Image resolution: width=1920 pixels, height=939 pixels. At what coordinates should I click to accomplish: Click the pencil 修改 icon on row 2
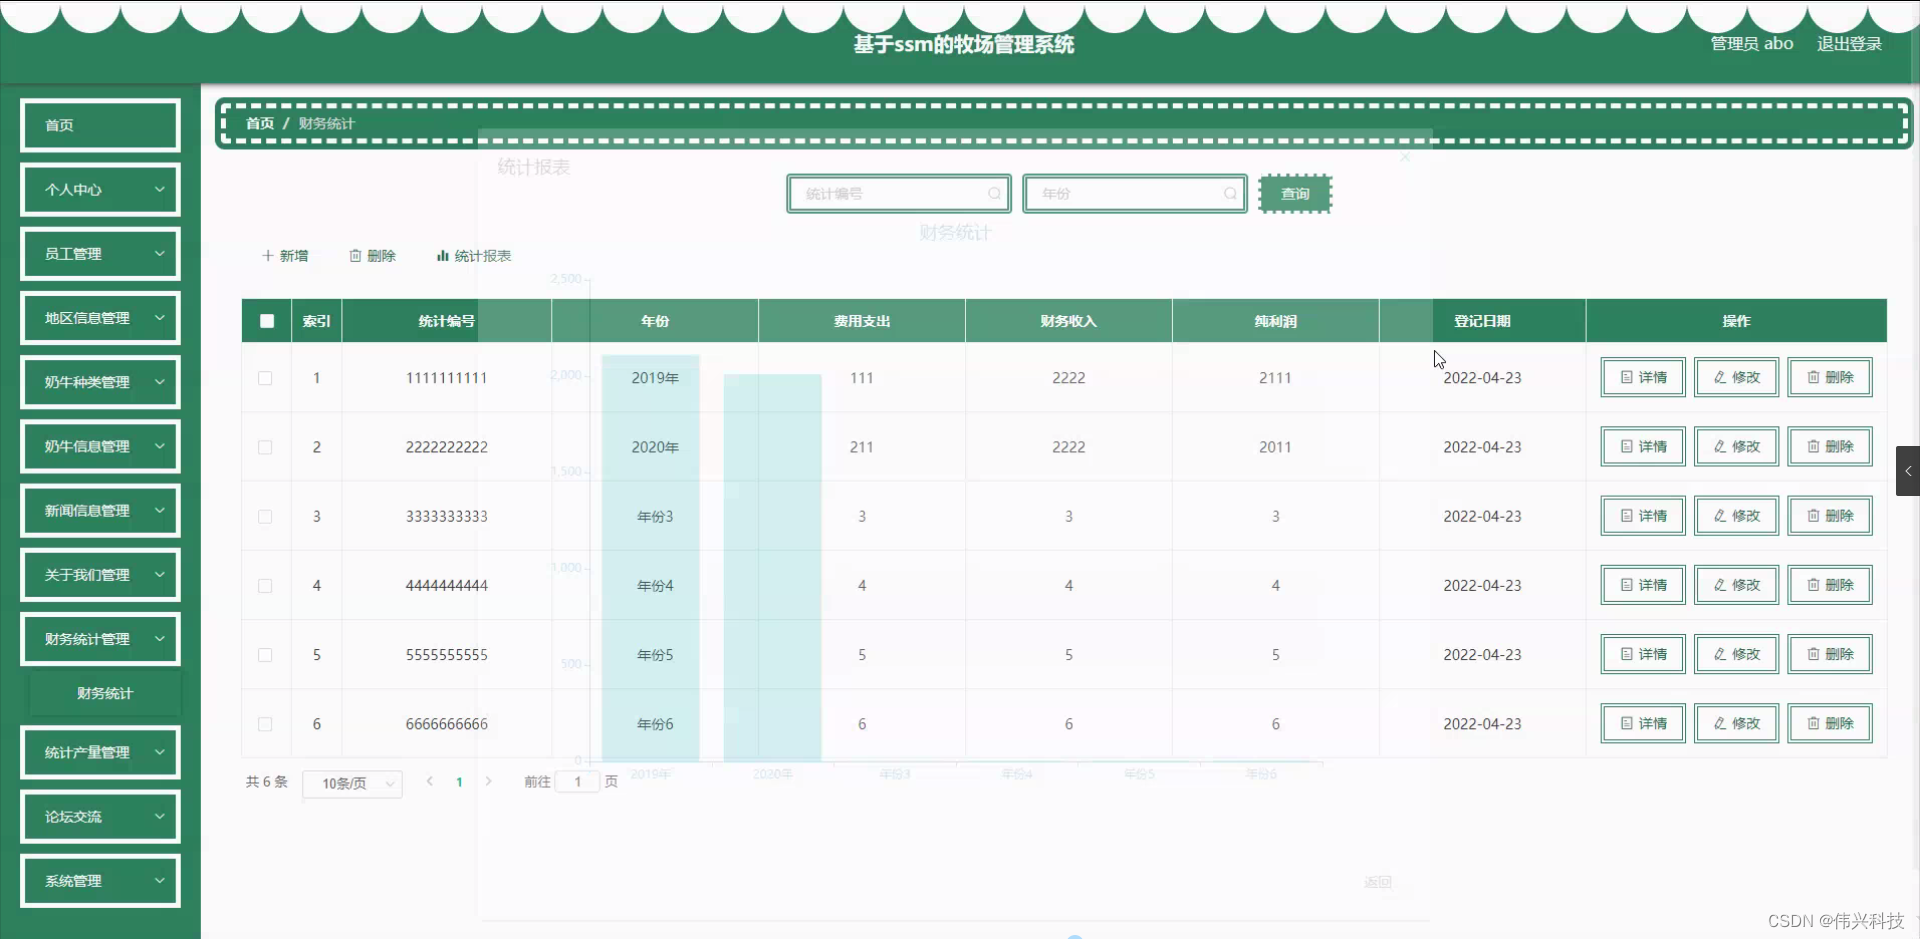pos(1718,446)
